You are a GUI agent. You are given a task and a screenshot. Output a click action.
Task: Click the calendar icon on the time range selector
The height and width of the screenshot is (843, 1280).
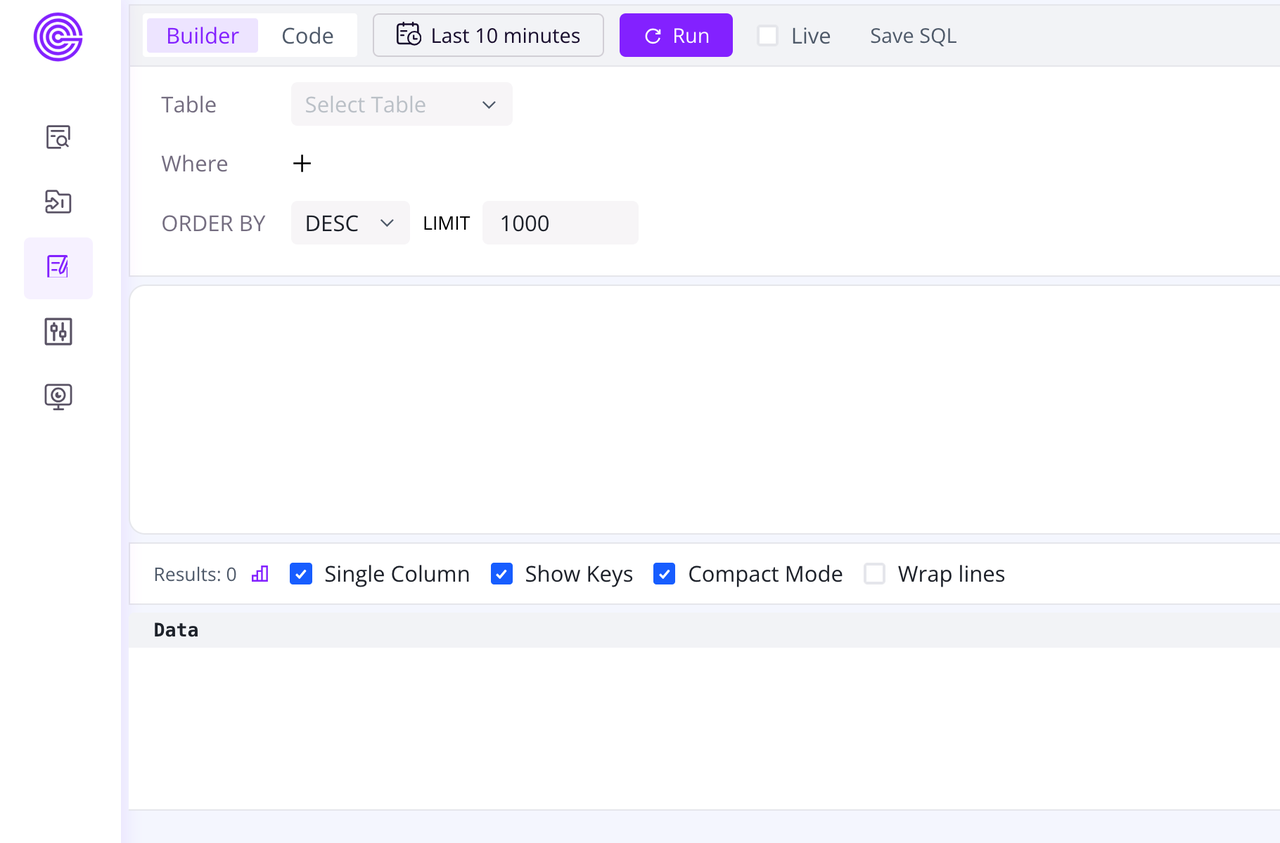pos(408,34)
